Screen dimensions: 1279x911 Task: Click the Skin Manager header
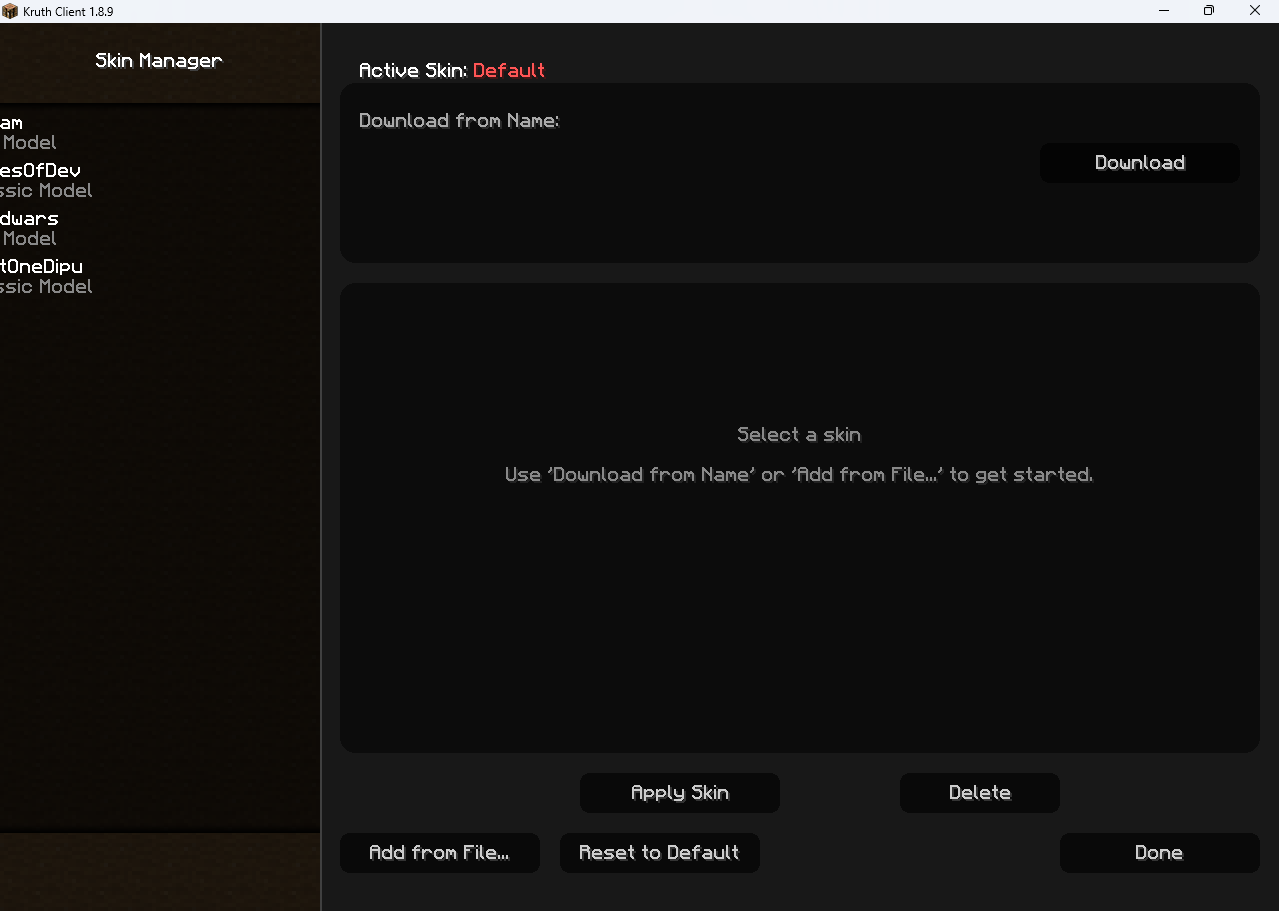pos(159,61)
